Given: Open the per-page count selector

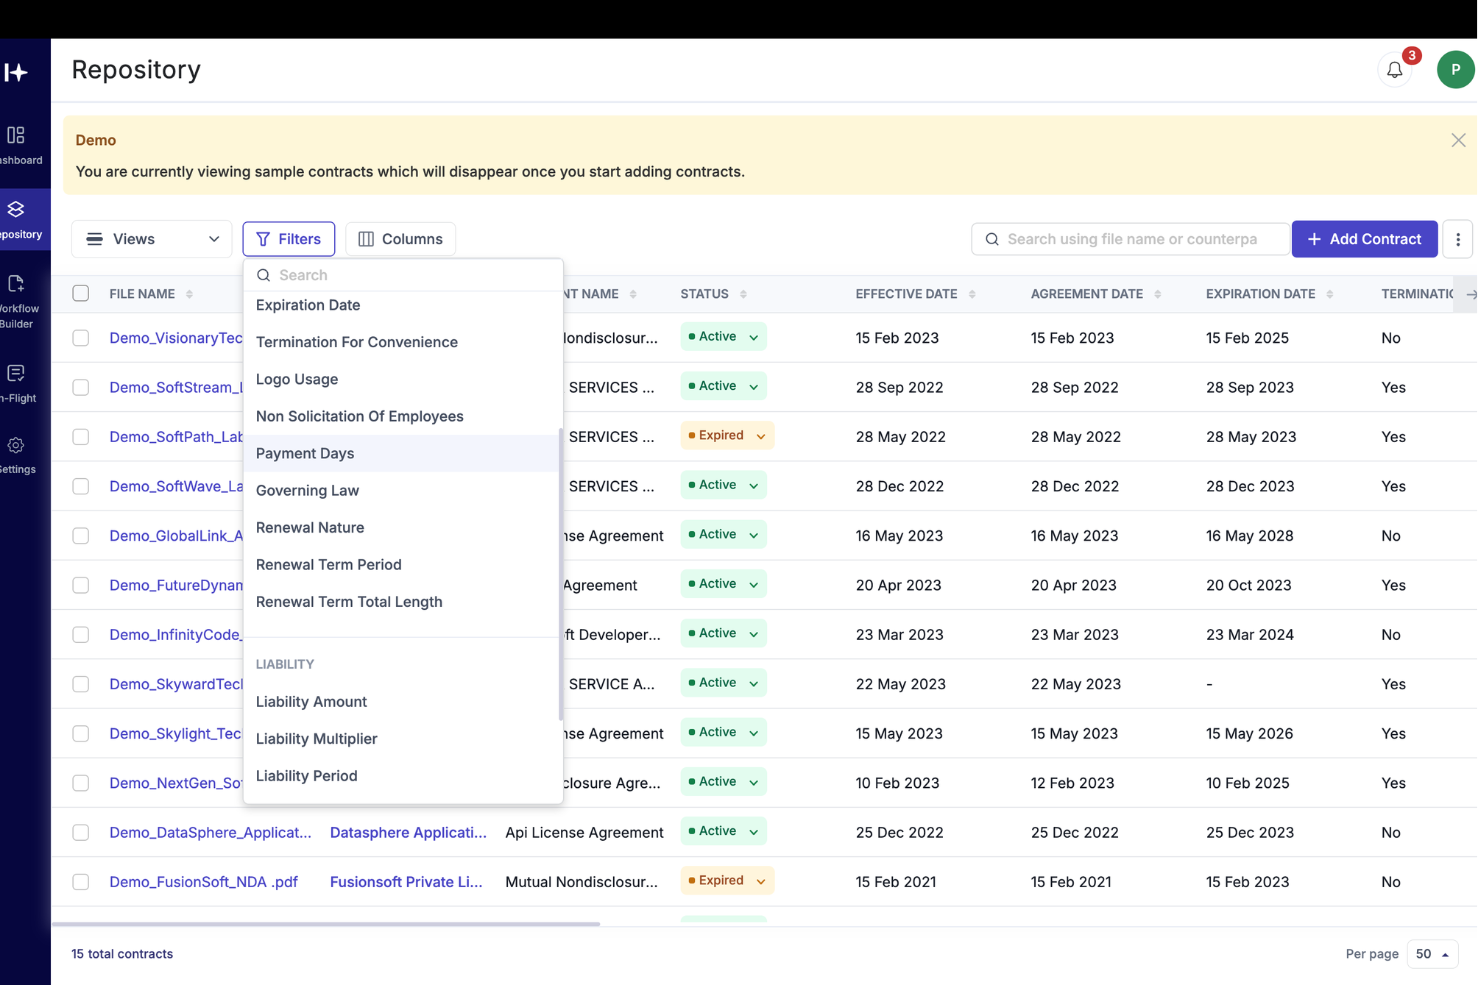Looking at the screenshot, I should click(x=1432, y=954).
